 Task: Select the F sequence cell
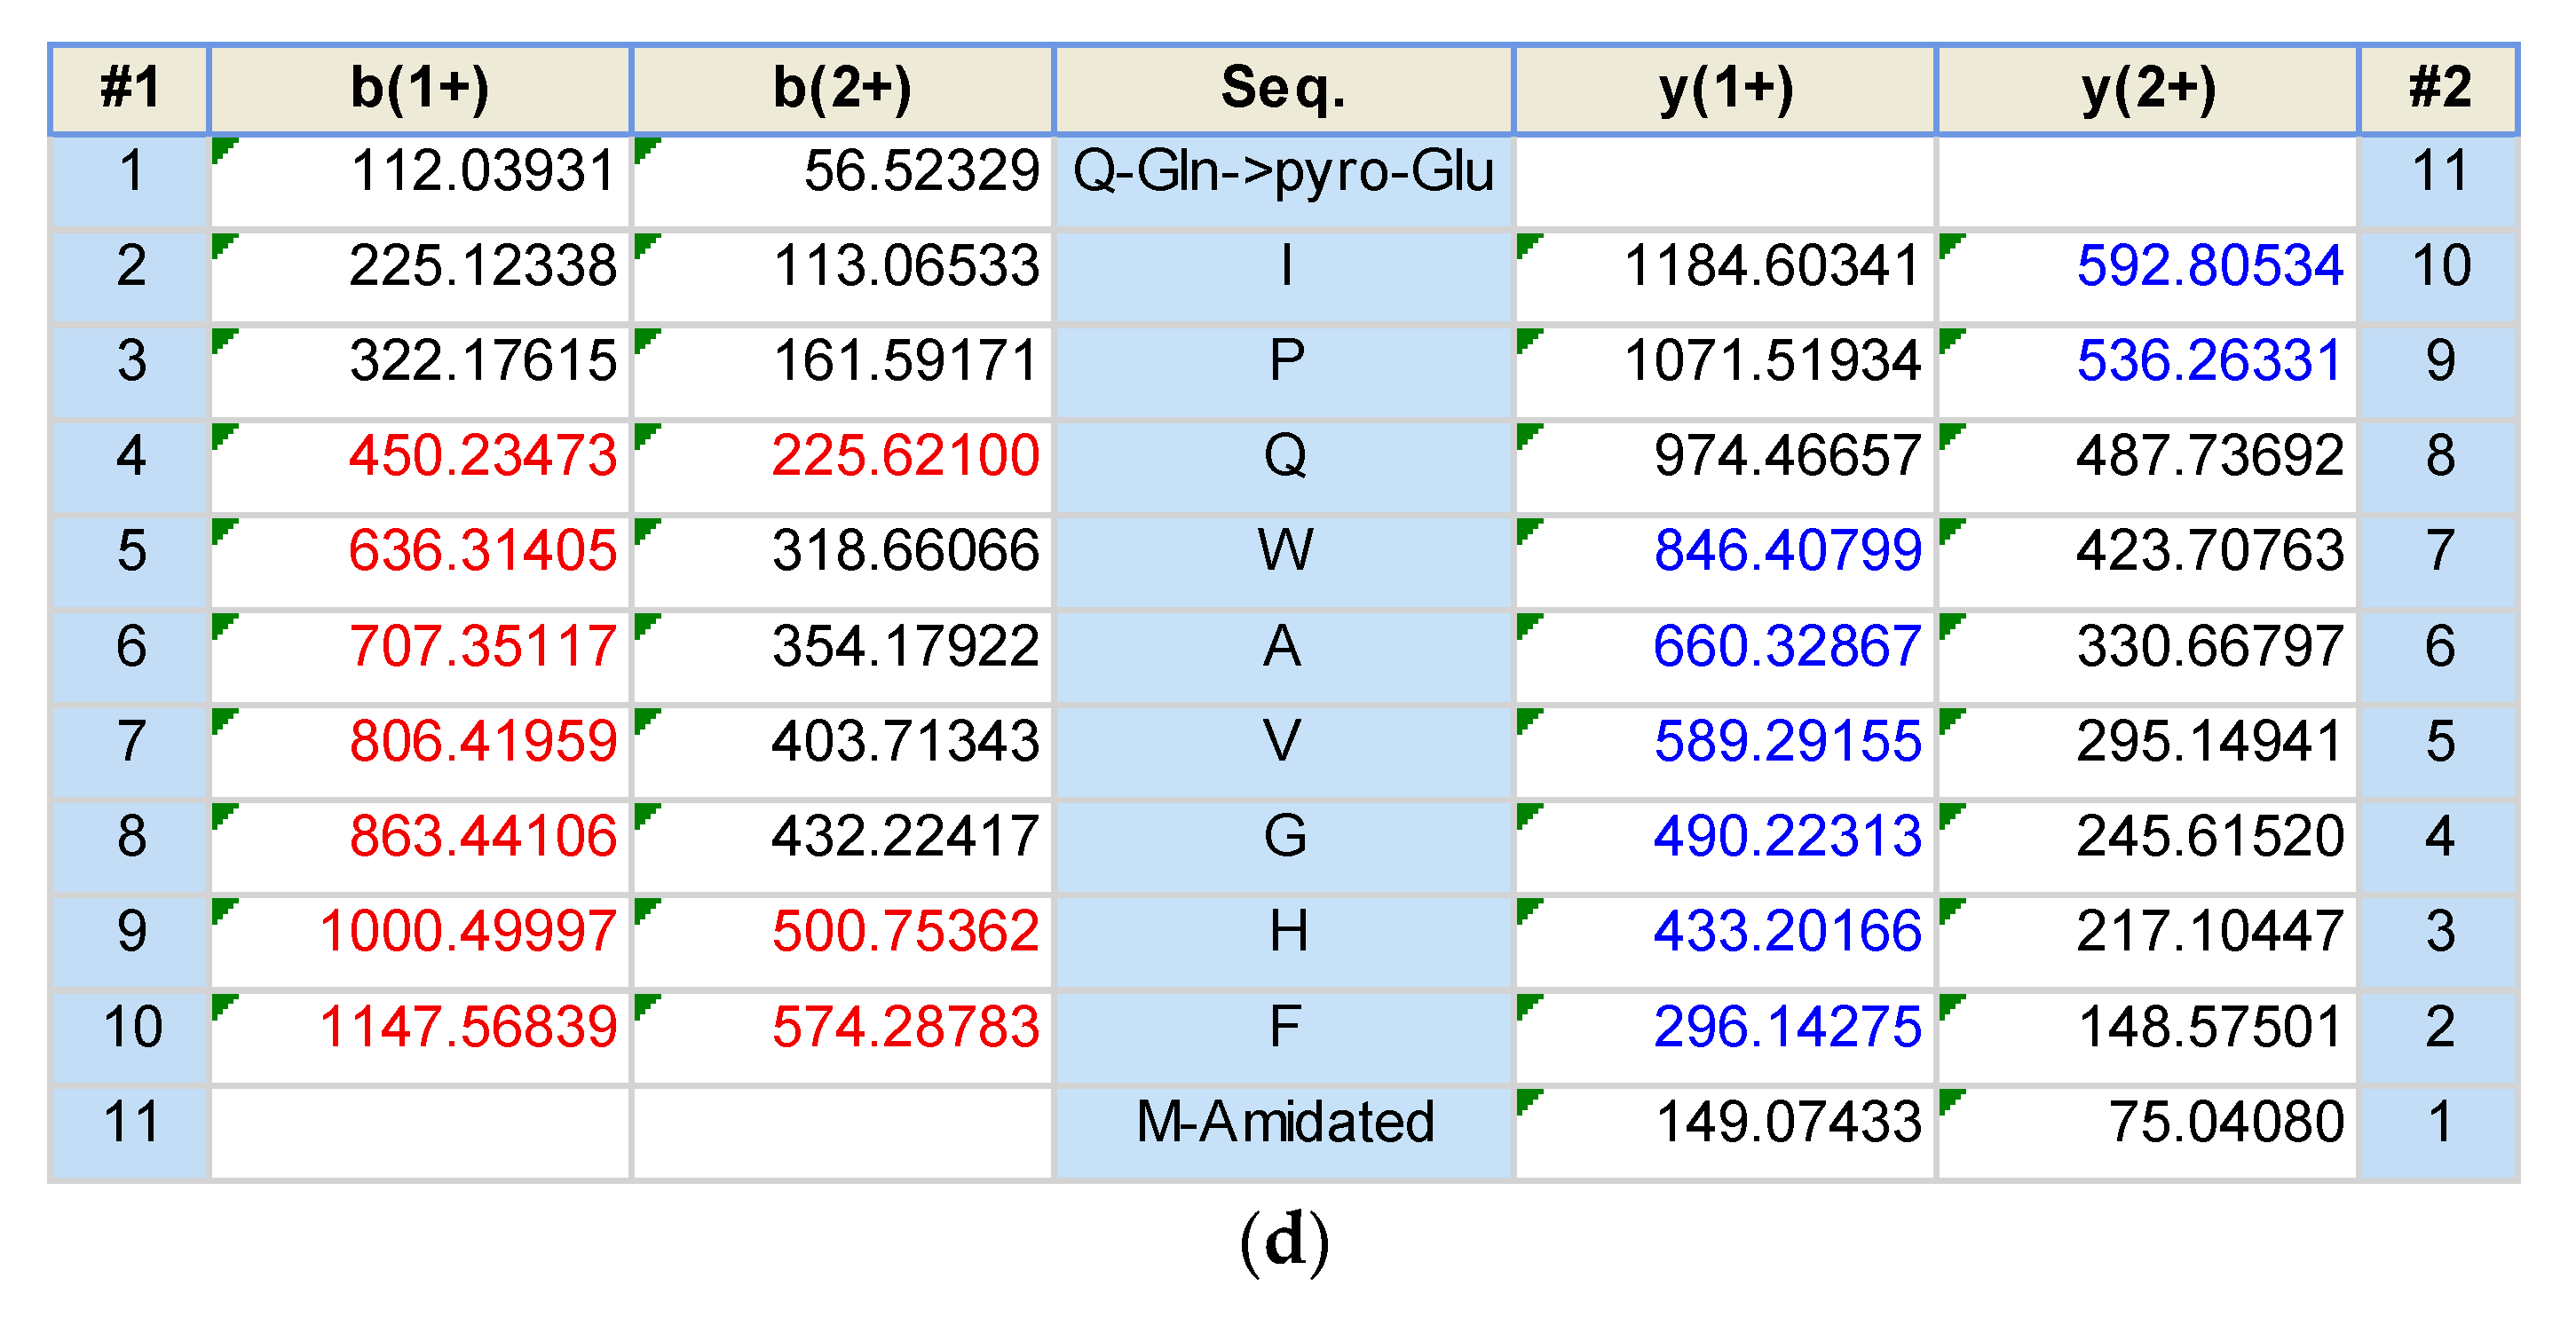(x=1284, y=1037)
